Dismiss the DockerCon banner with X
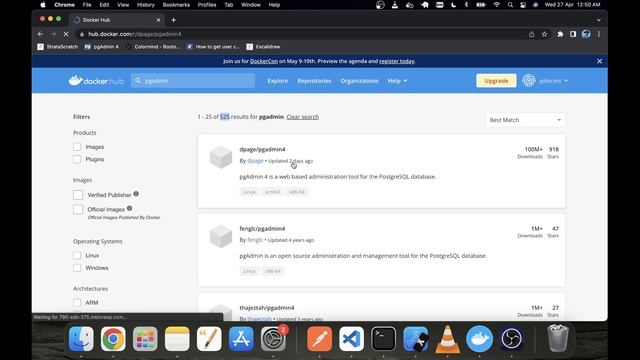Viewport: 640px width, 360px height. coord(599,61)
